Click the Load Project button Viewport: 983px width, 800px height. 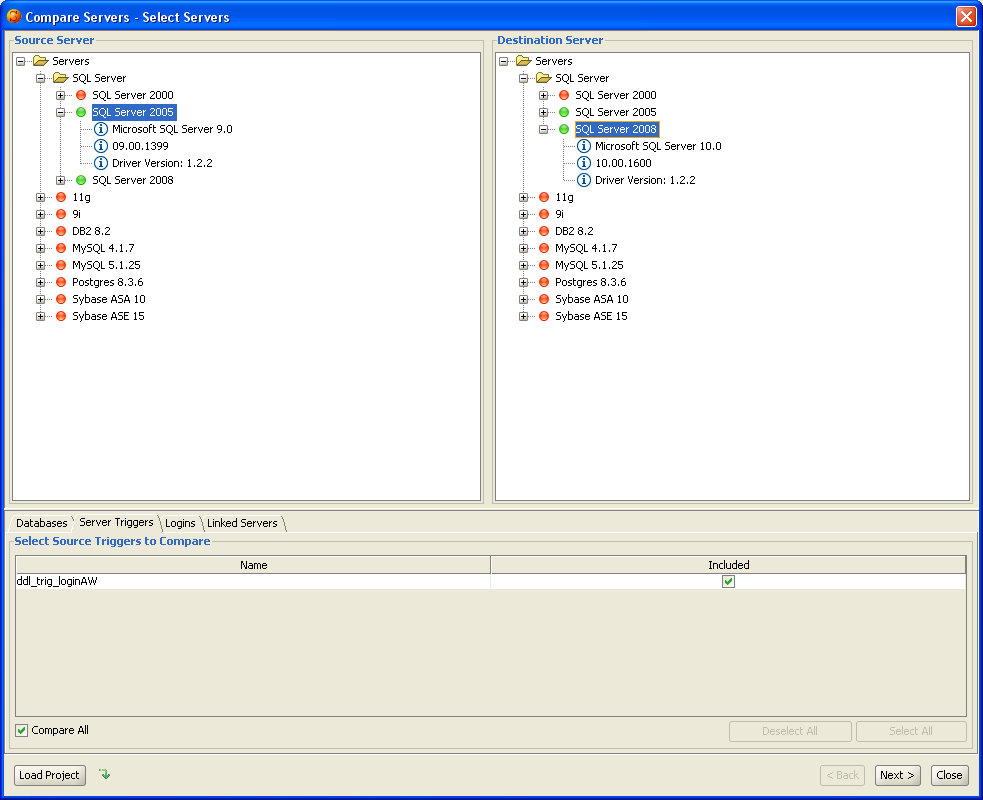[x=50, y=775]
